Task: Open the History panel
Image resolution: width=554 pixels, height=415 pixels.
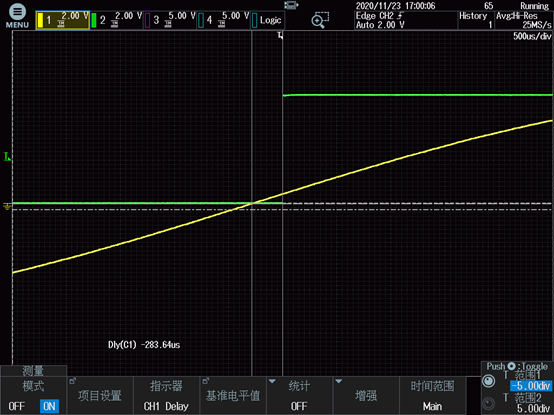Action: click(476, 20)
